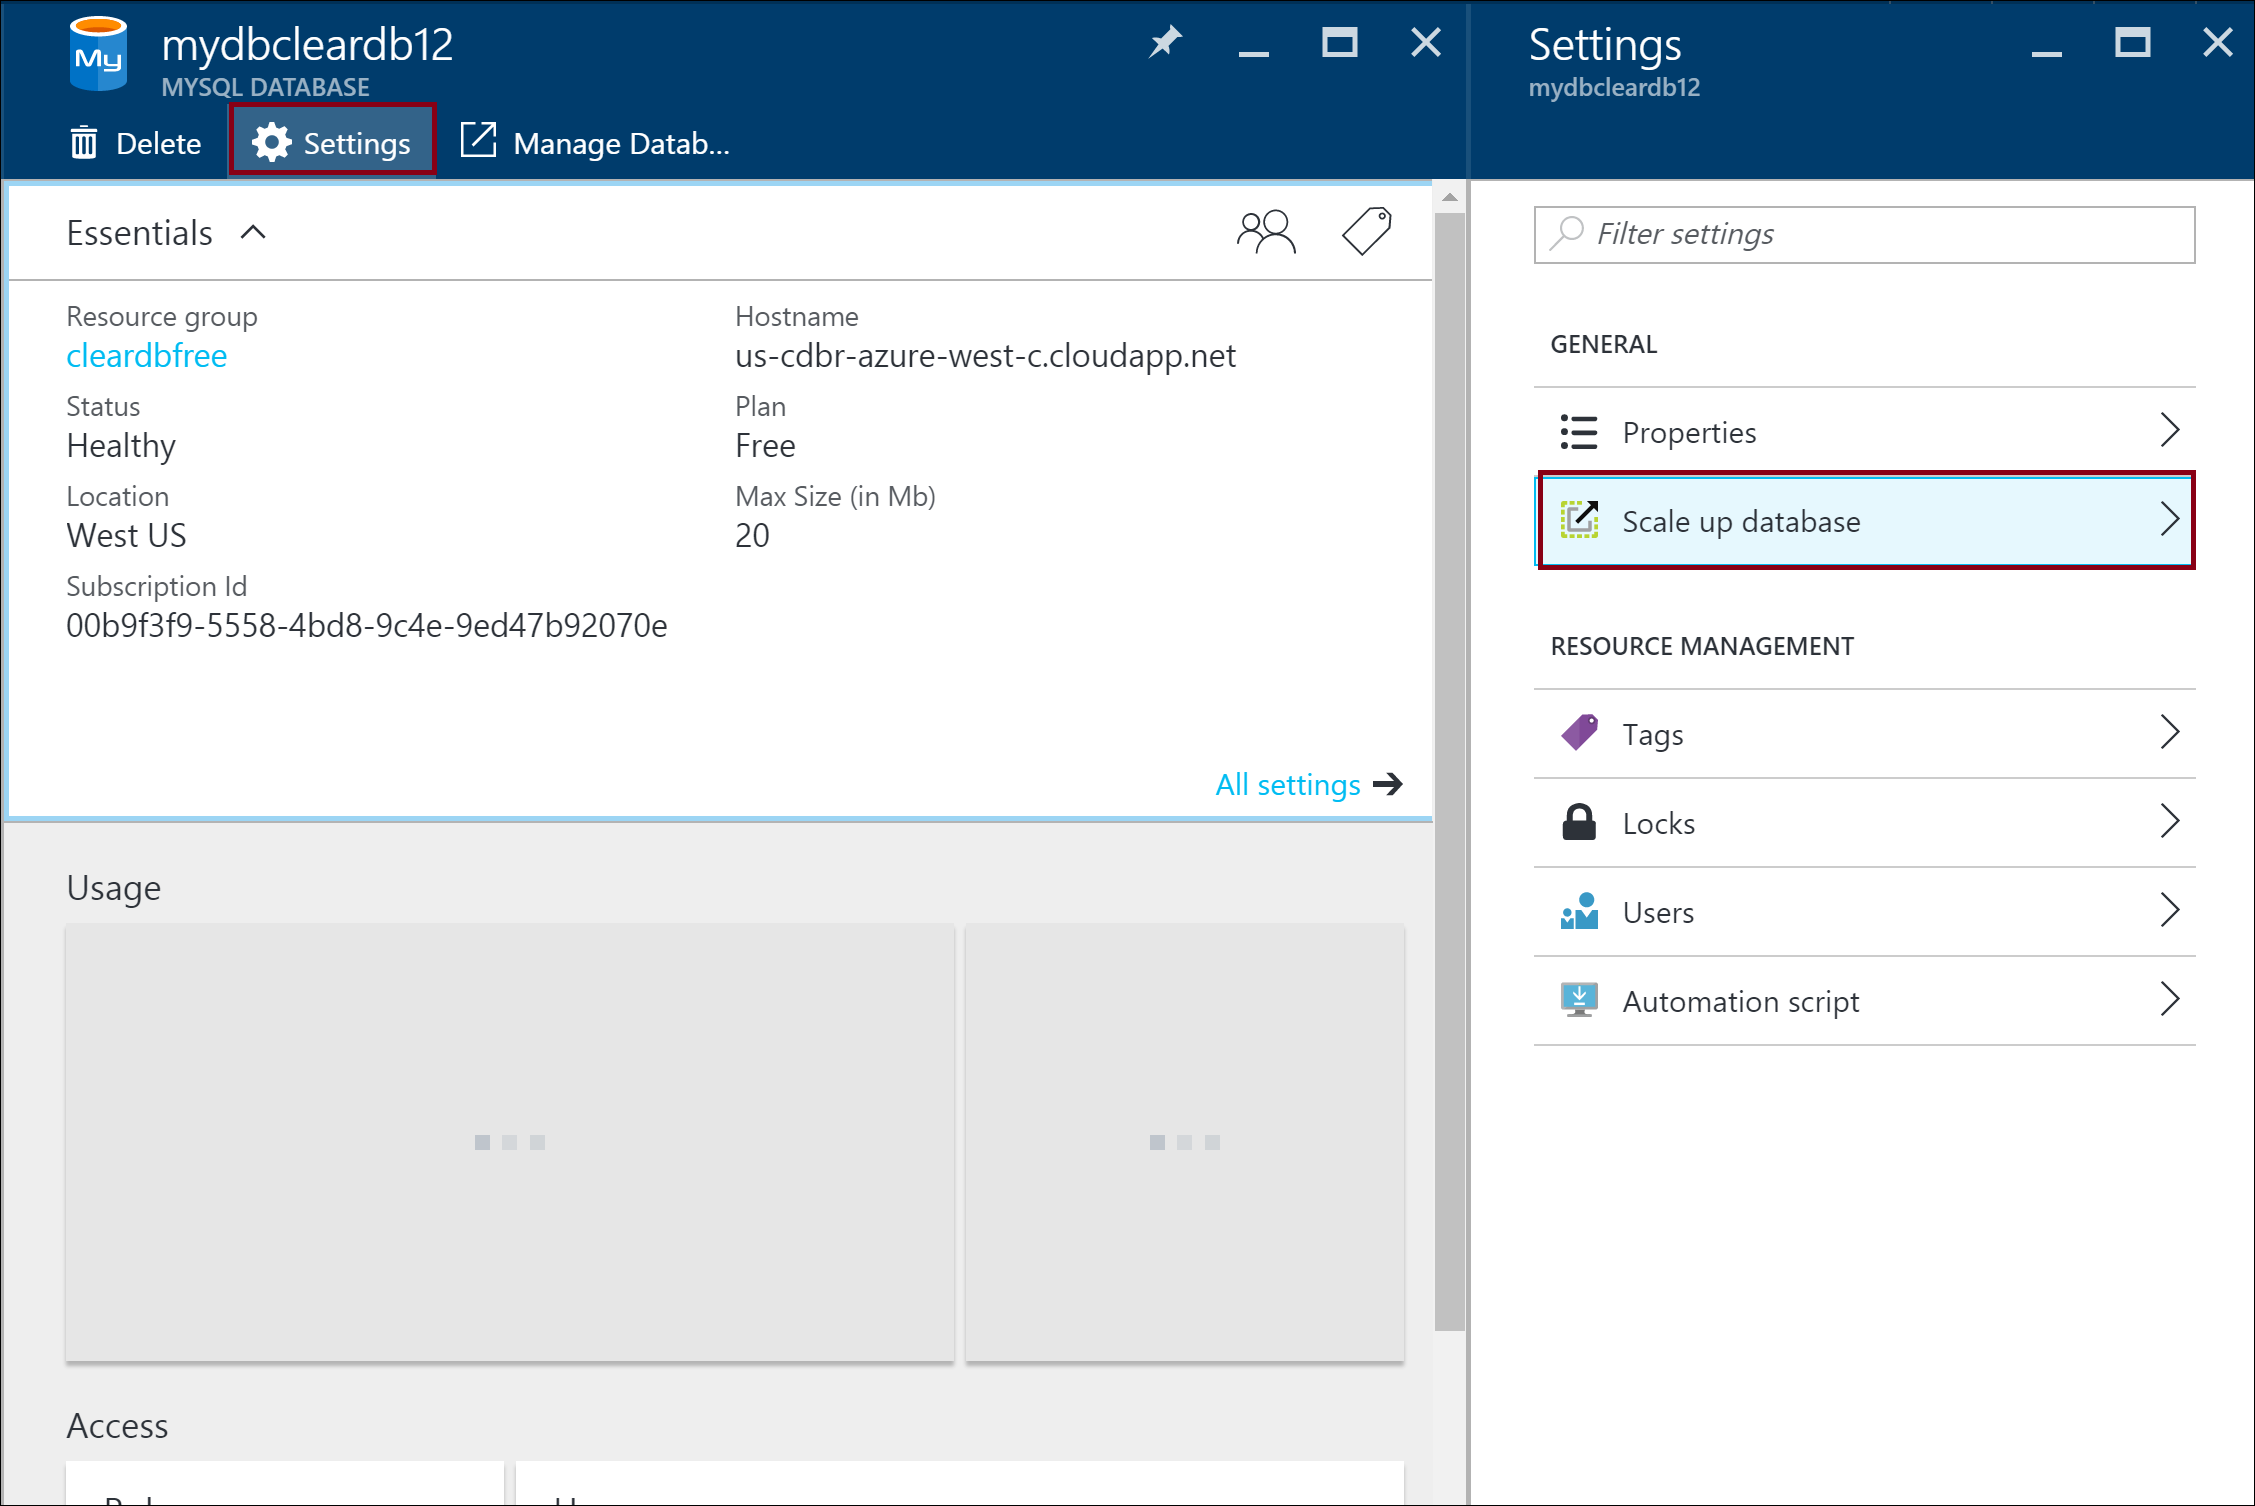
Task: Open the cleardbfree resource group link
Action: [147, 356]
